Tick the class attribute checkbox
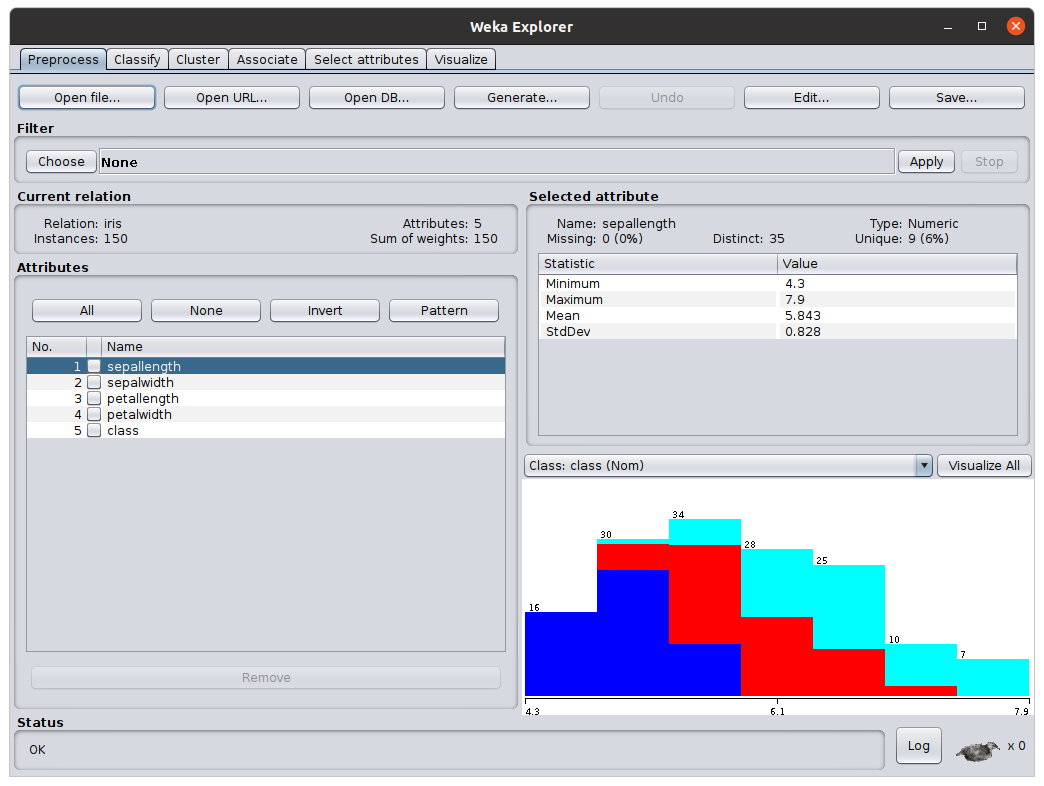1044x786 pixels. (94, 430)
